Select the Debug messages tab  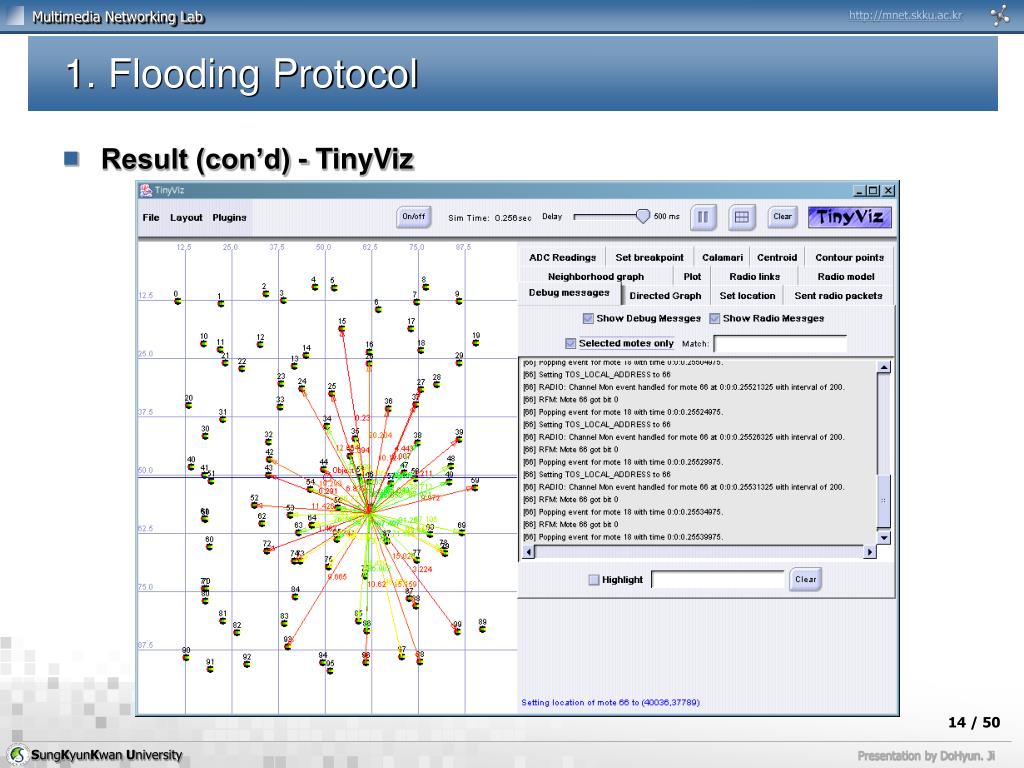[x=569, y=293]
